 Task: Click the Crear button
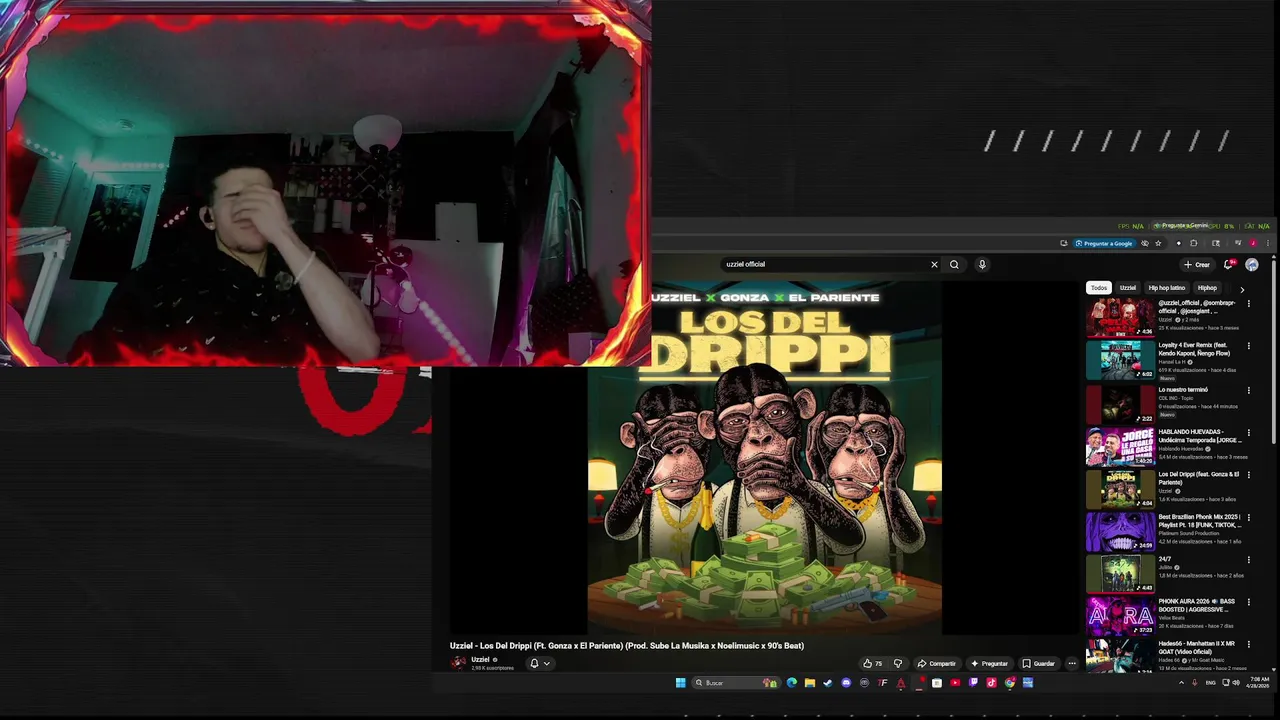(1197, 265)
